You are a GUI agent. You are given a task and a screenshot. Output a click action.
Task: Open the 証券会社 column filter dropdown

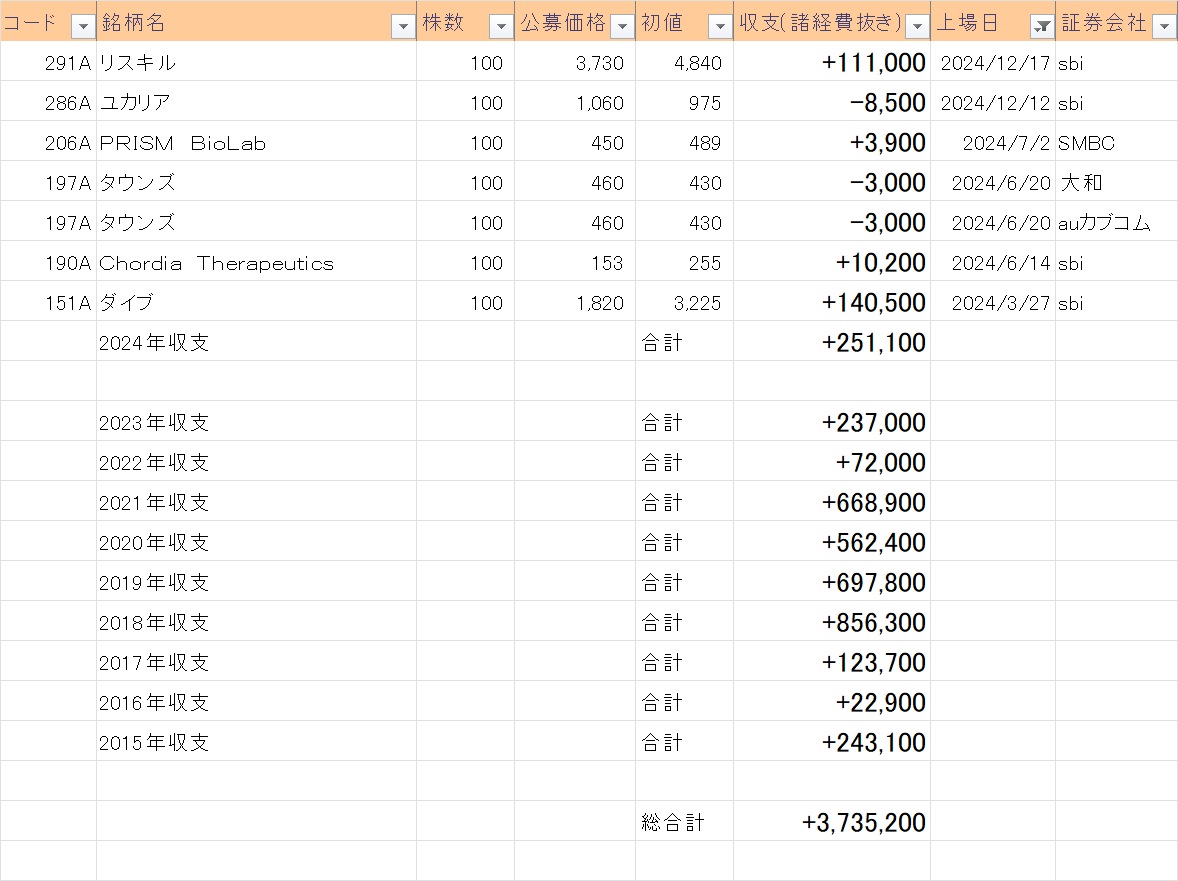1164,26
